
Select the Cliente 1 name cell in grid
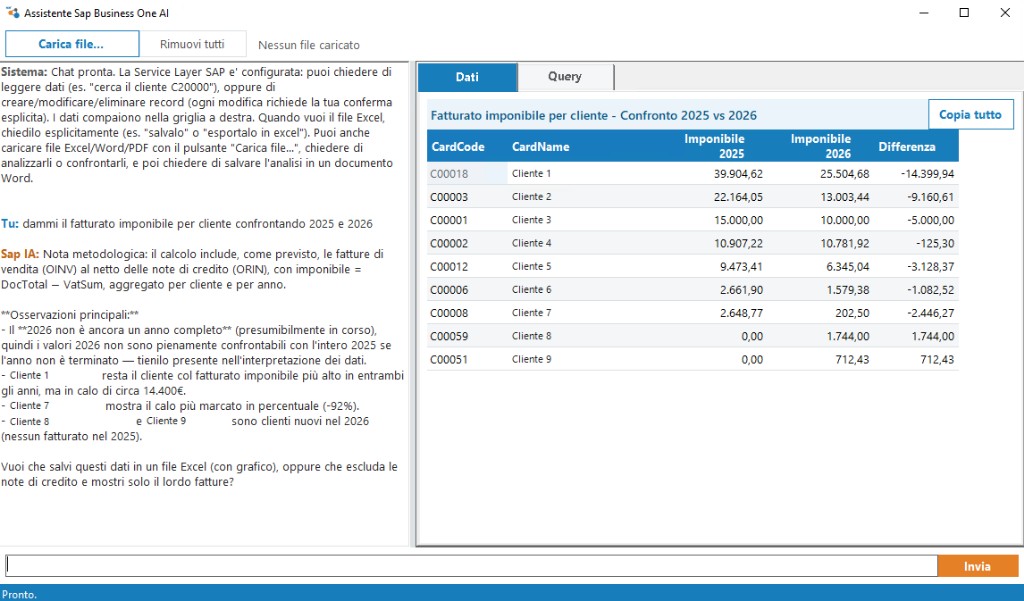(x=584, y=174)
